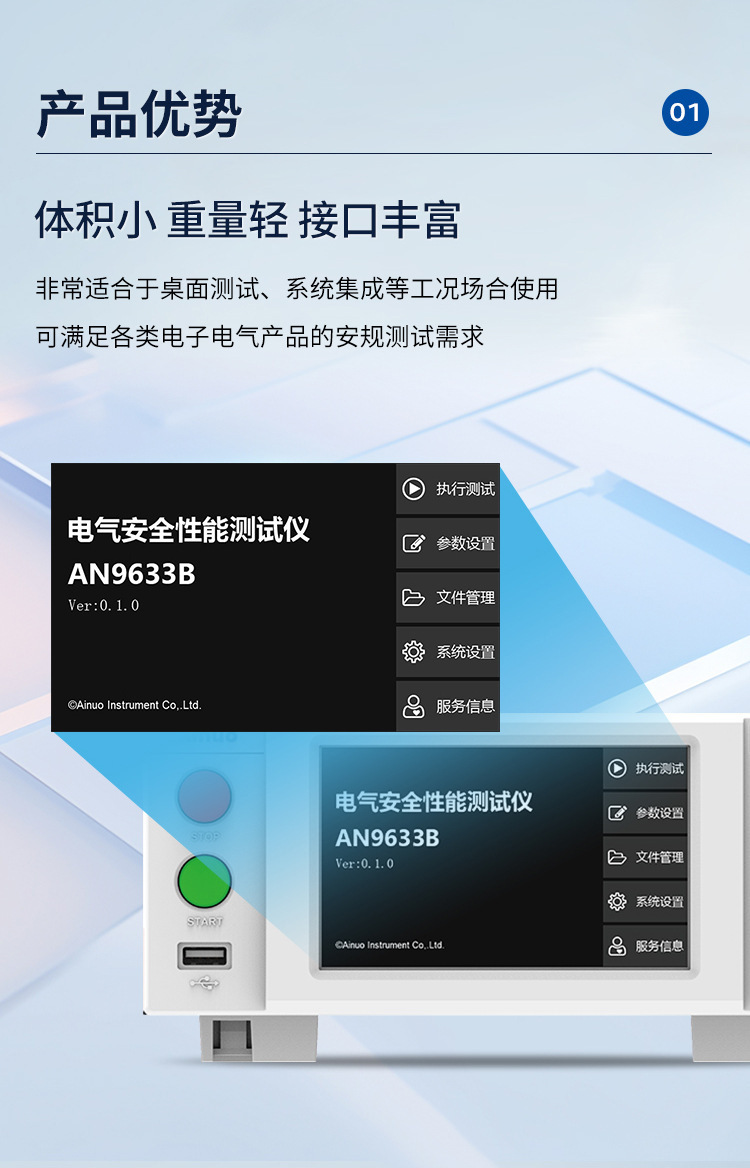Click the green START button
The height and width of the screenshot is (1168, 750).
204,881
